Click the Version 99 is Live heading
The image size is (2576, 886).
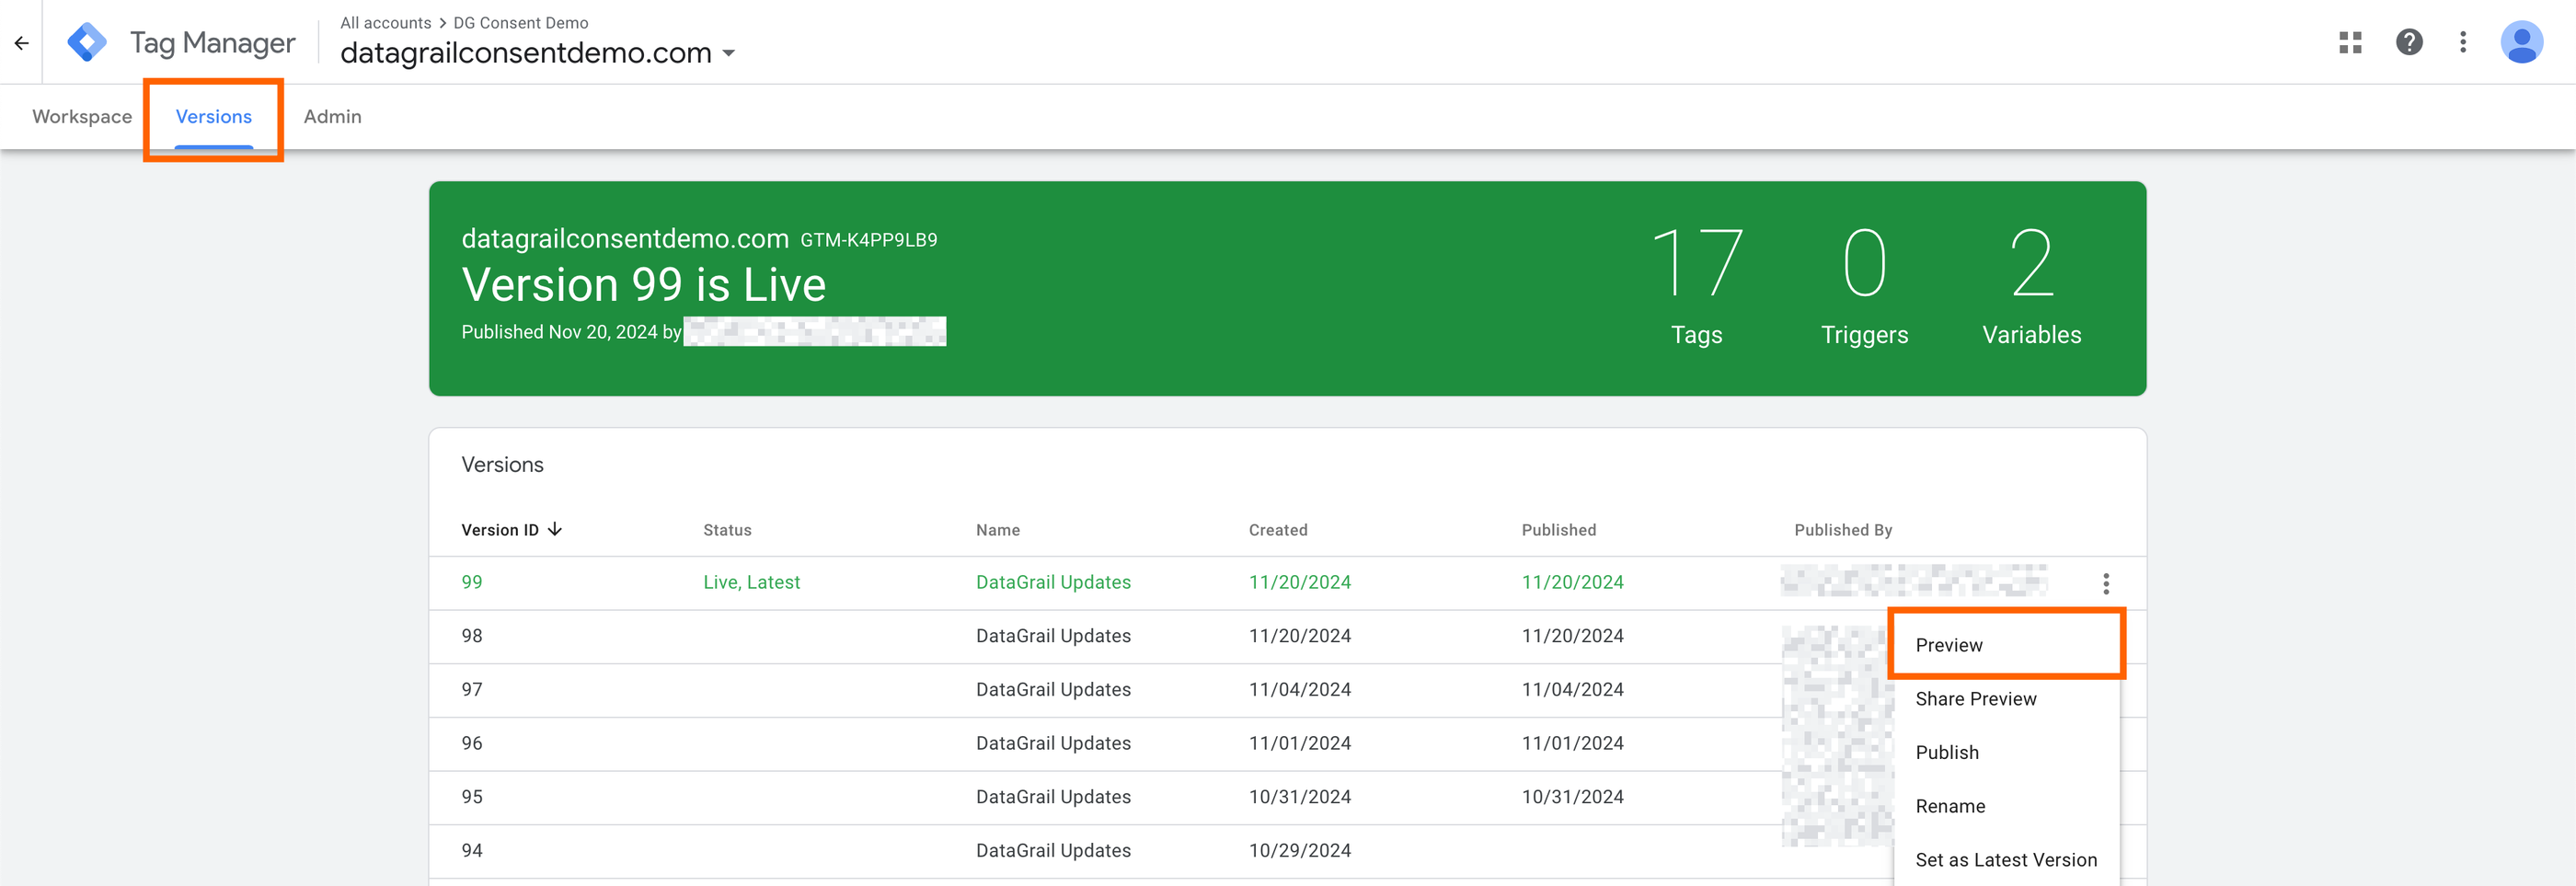point(643,285)
